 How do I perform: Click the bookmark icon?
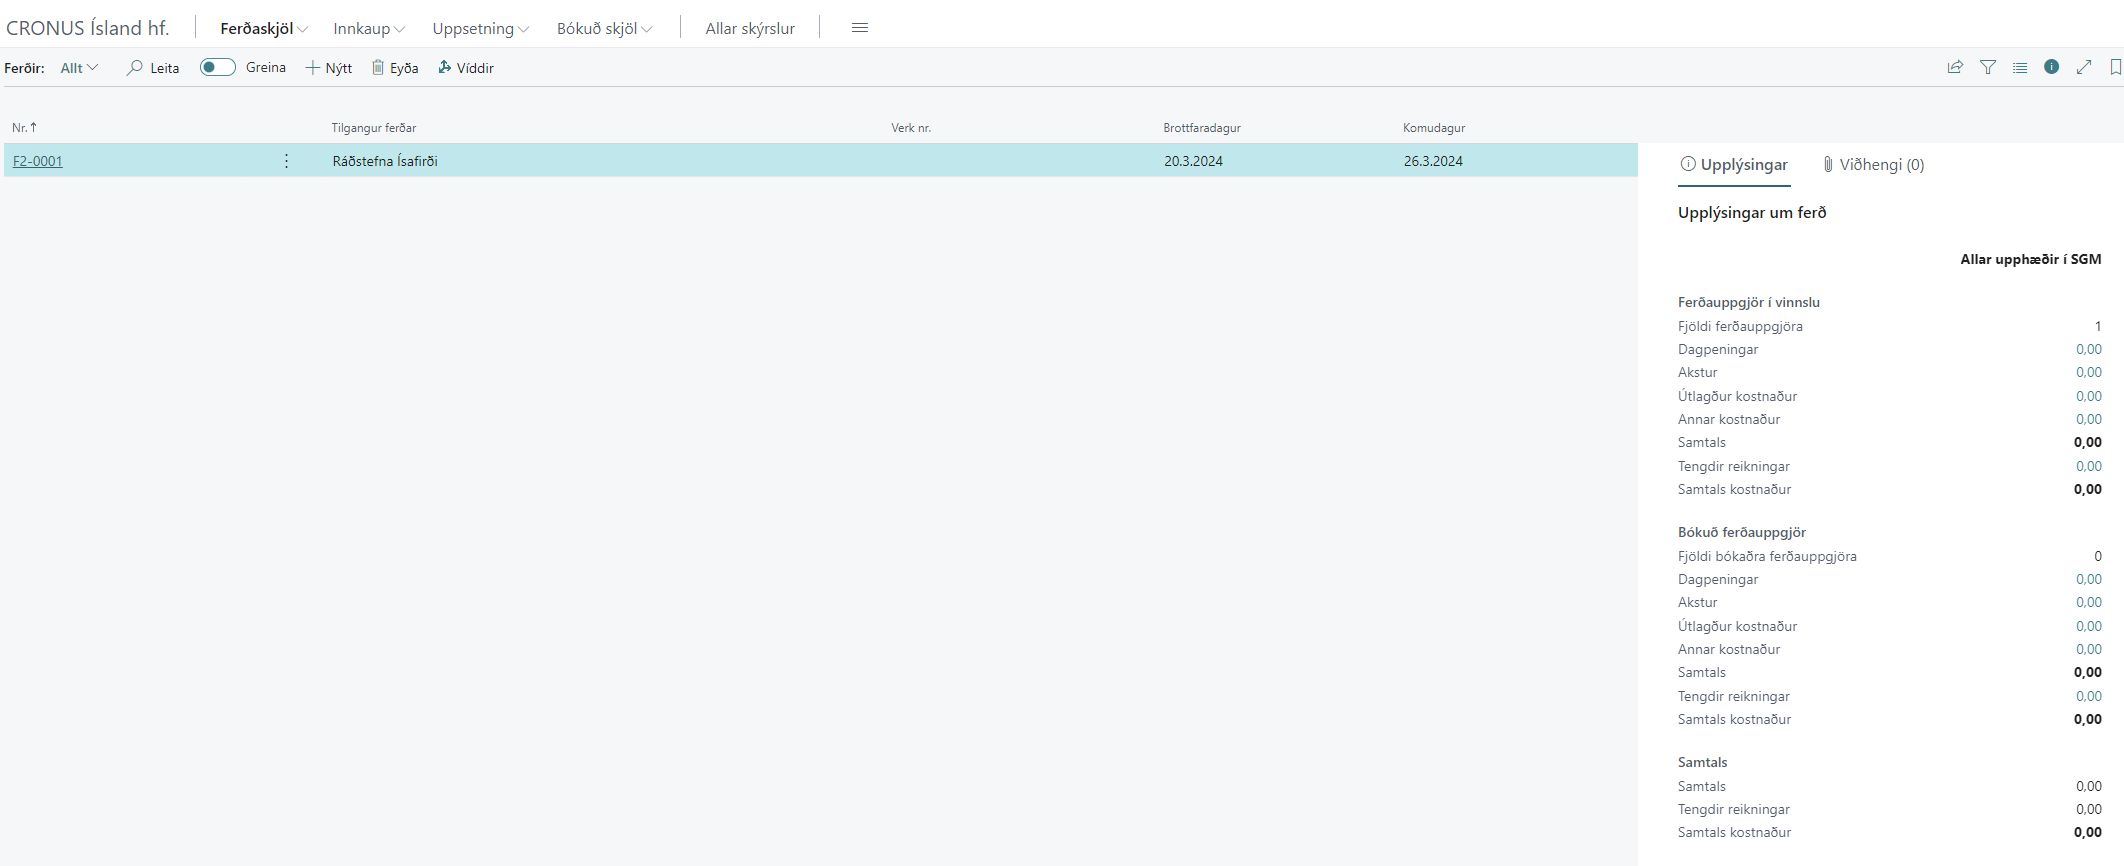pyautogui.click(x=2115, y=67)
